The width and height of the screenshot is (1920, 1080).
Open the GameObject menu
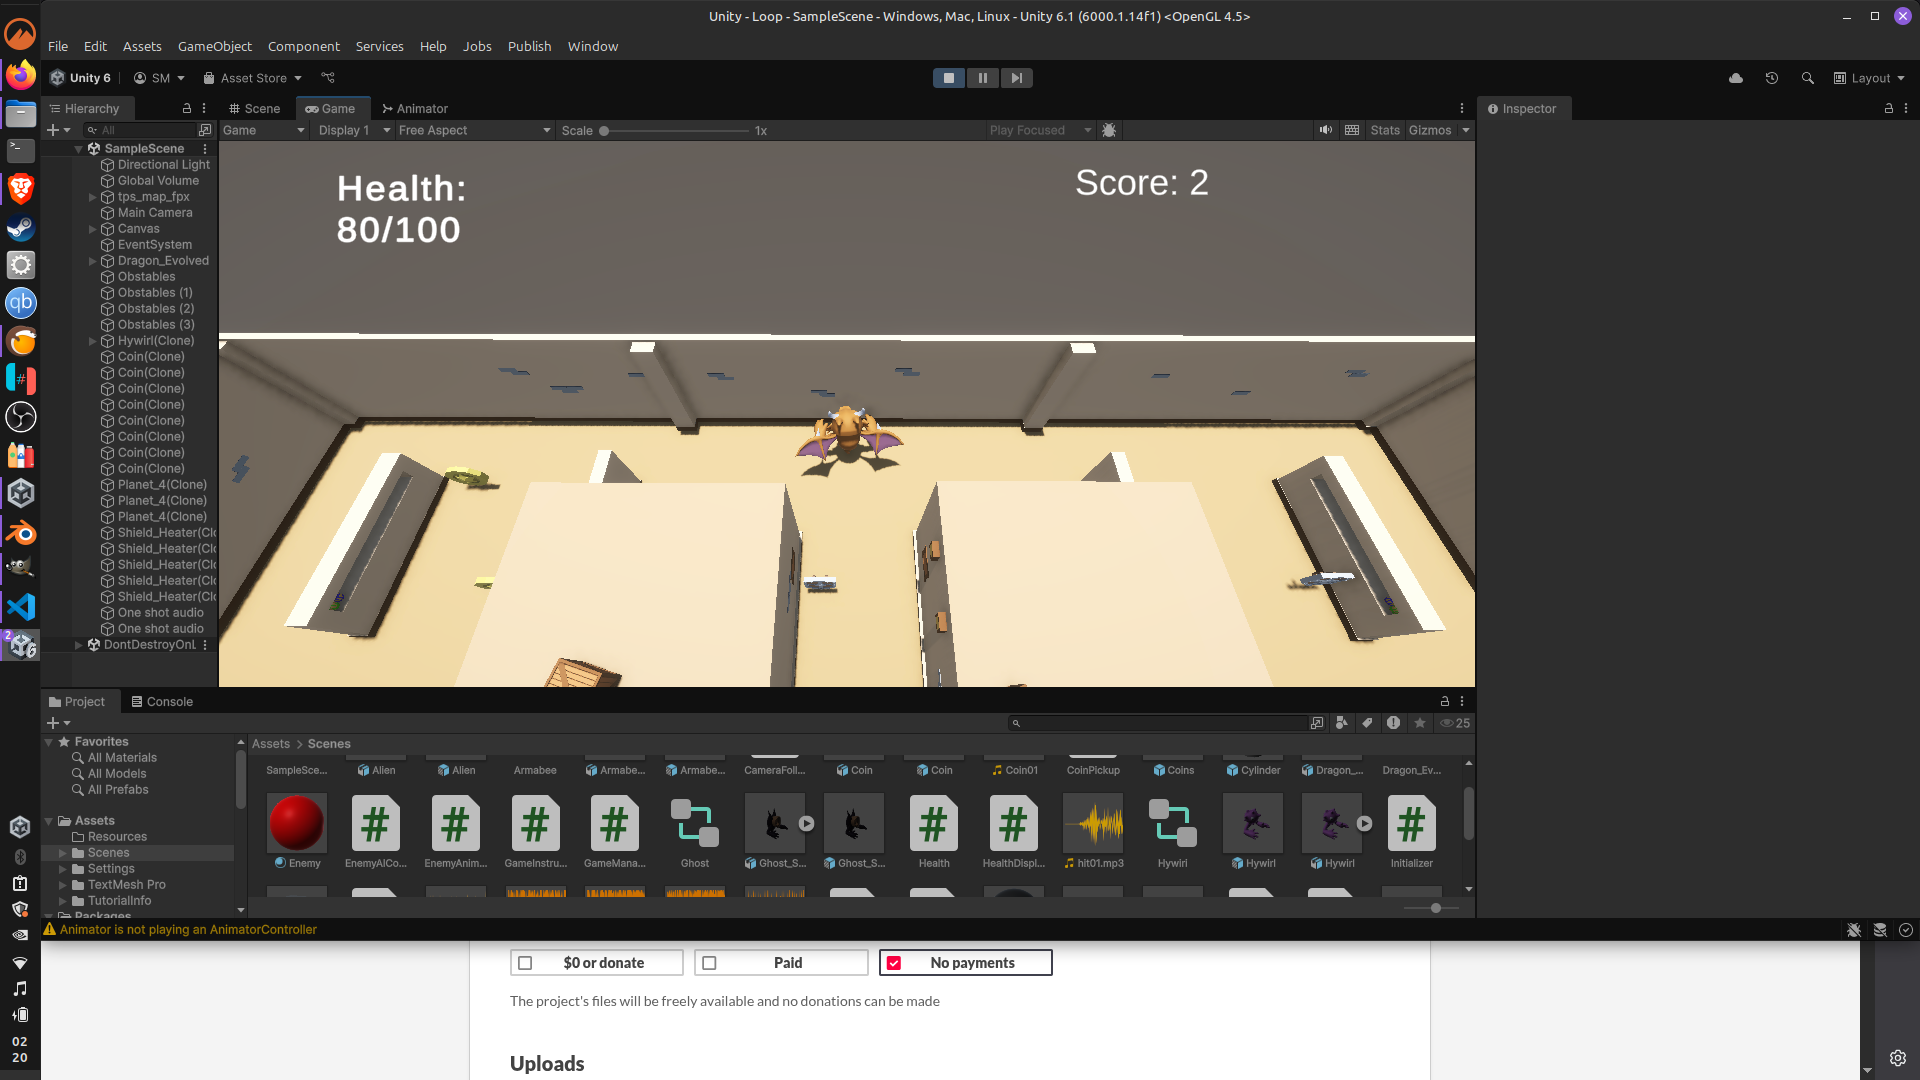click(214, 46)
